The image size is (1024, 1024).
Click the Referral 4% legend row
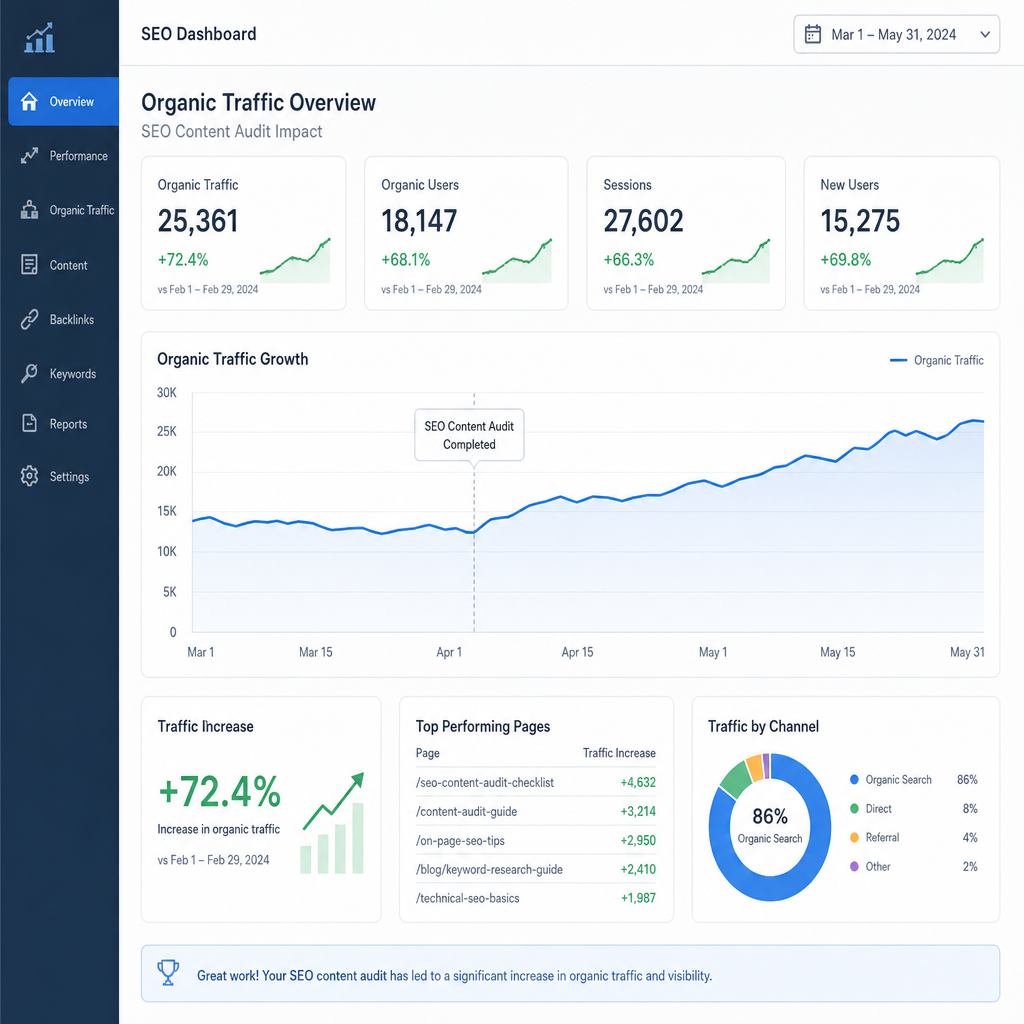coord(913,837)
